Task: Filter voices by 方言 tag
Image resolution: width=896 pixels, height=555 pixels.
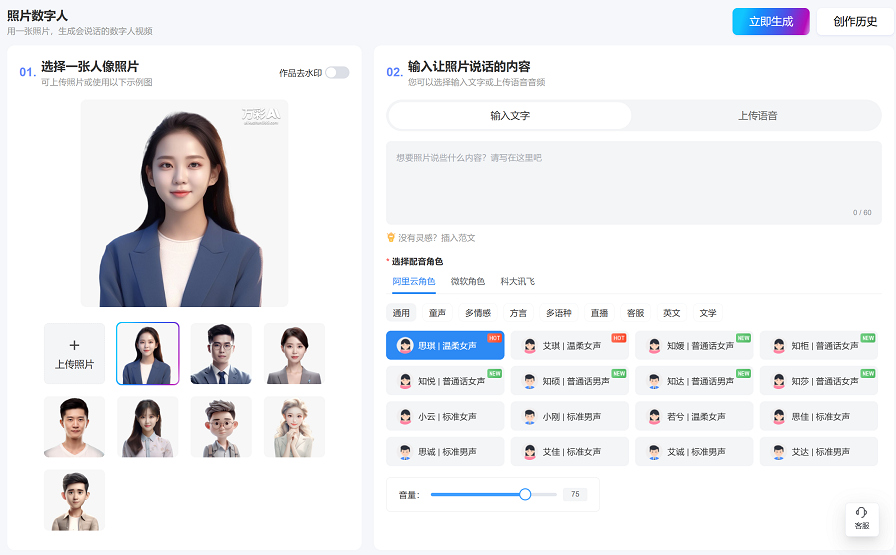Action: coord(518,313)
